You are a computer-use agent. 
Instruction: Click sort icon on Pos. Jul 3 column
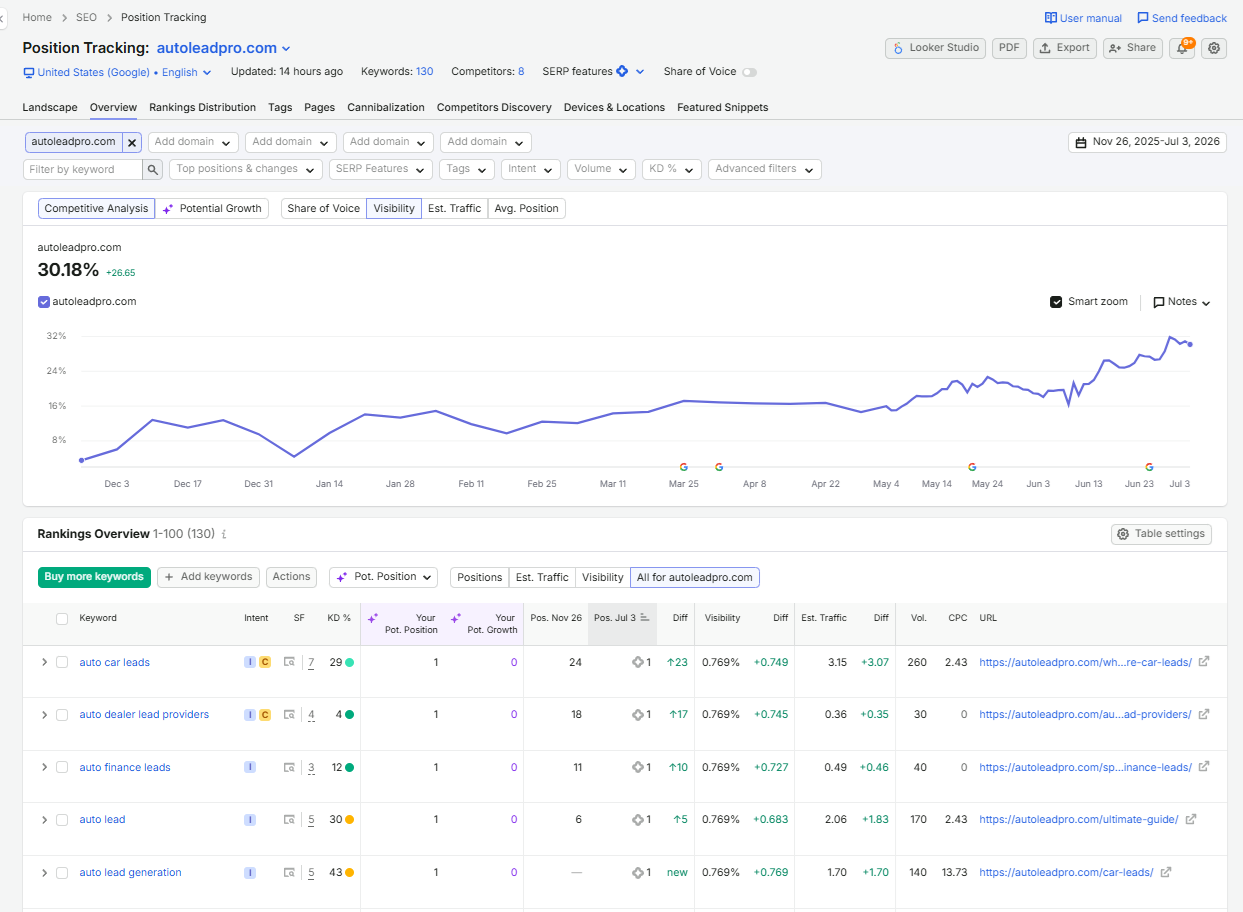click(x=645, y=618)
